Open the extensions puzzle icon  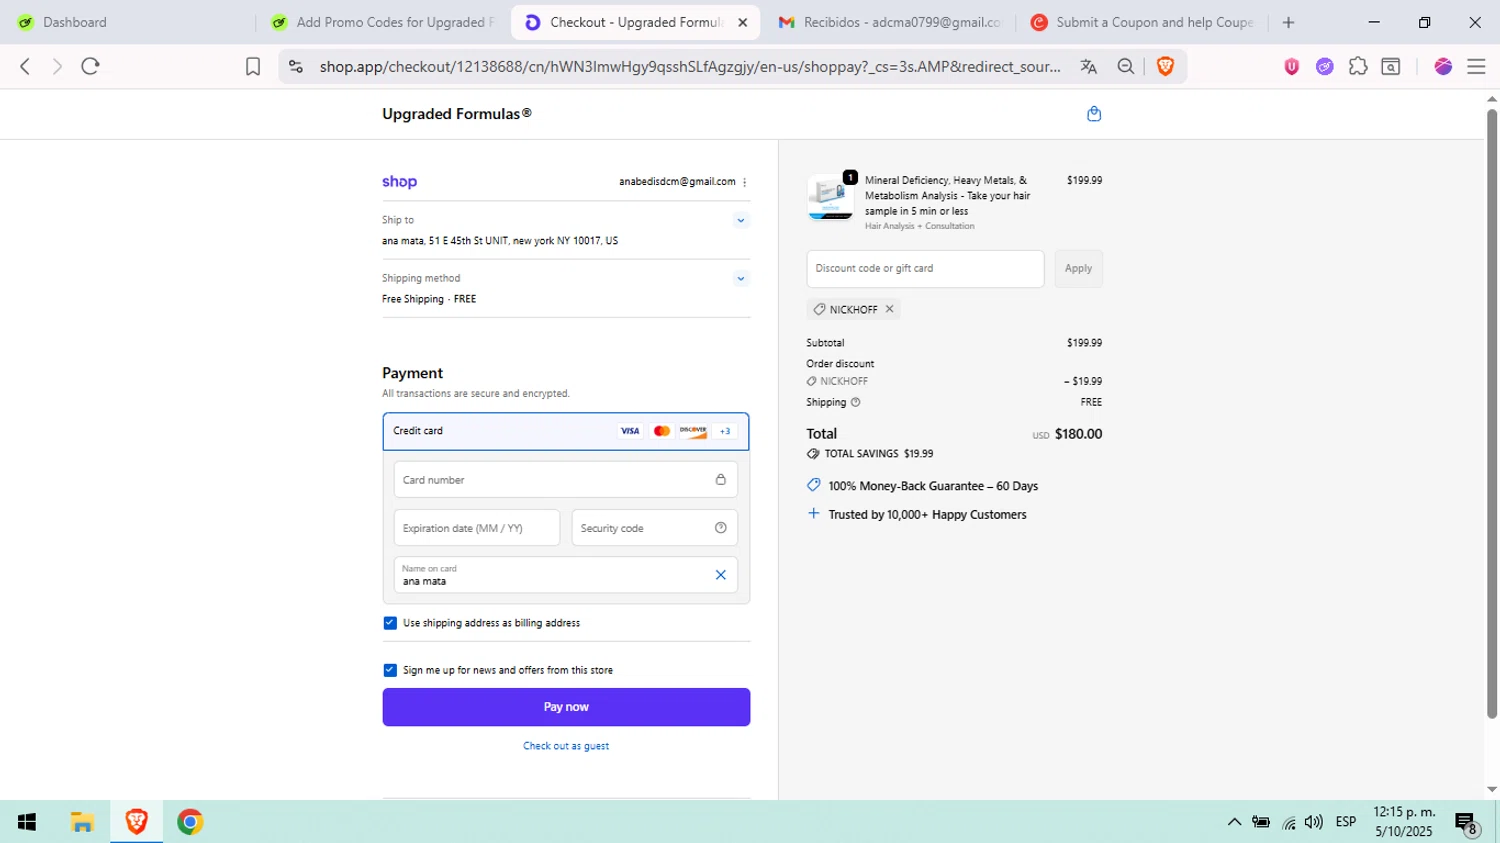point(1358,66)
